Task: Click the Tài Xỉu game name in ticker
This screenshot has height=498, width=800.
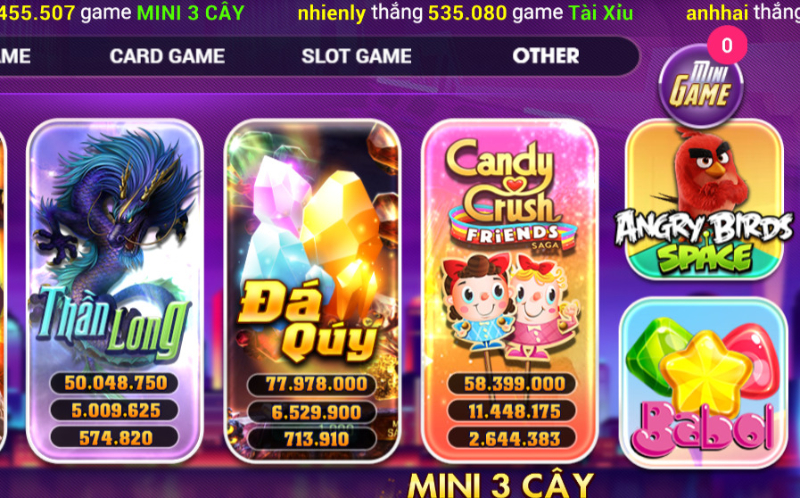Action: 601,13
